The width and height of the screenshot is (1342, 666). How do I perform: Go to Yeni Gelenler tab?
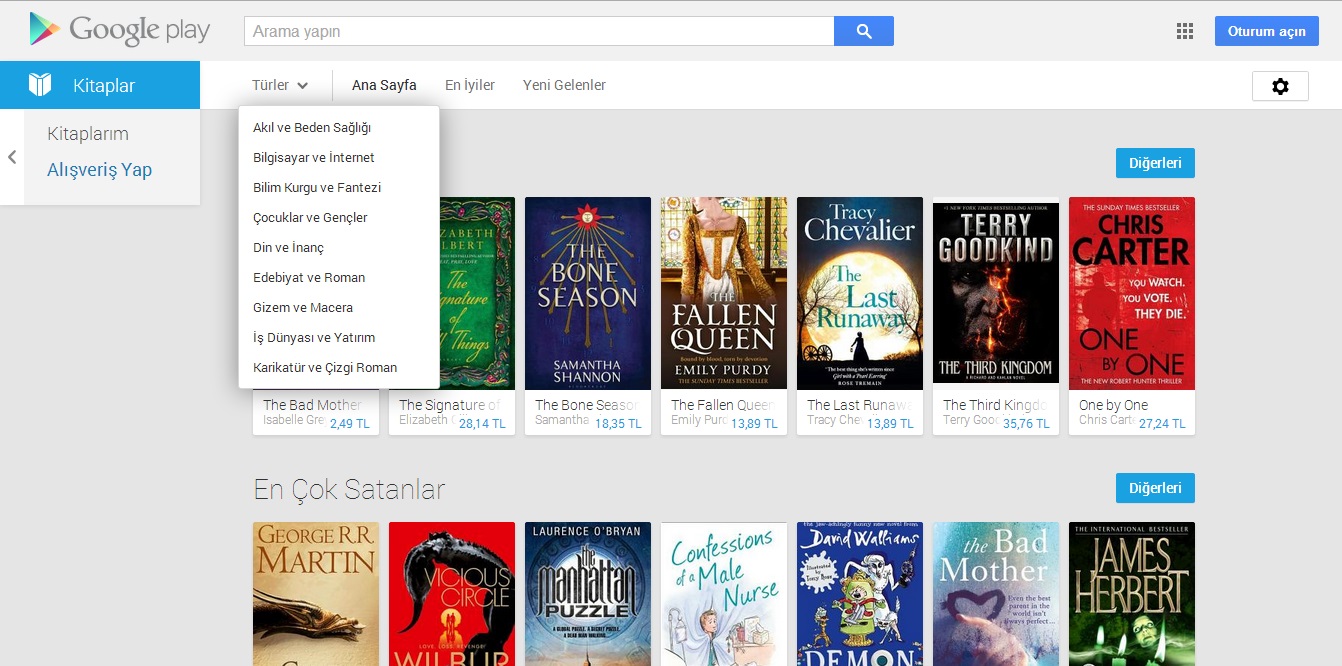pyautogui.click(x=564, y=85)
